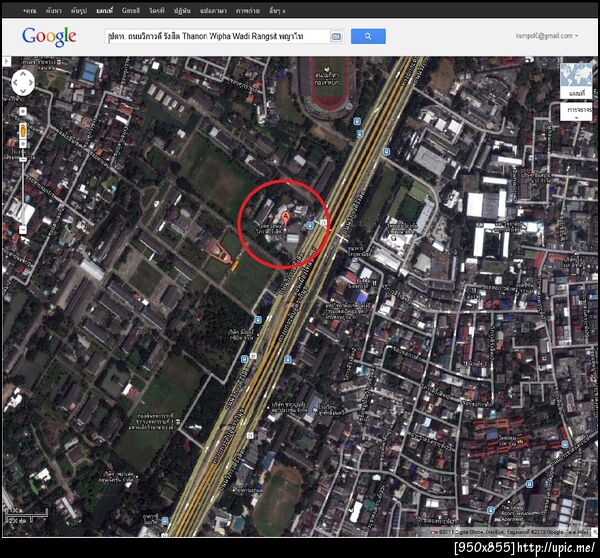Pan the map right with the arrow
Viewport: 600px width, 558px height.
click(31, 82)
